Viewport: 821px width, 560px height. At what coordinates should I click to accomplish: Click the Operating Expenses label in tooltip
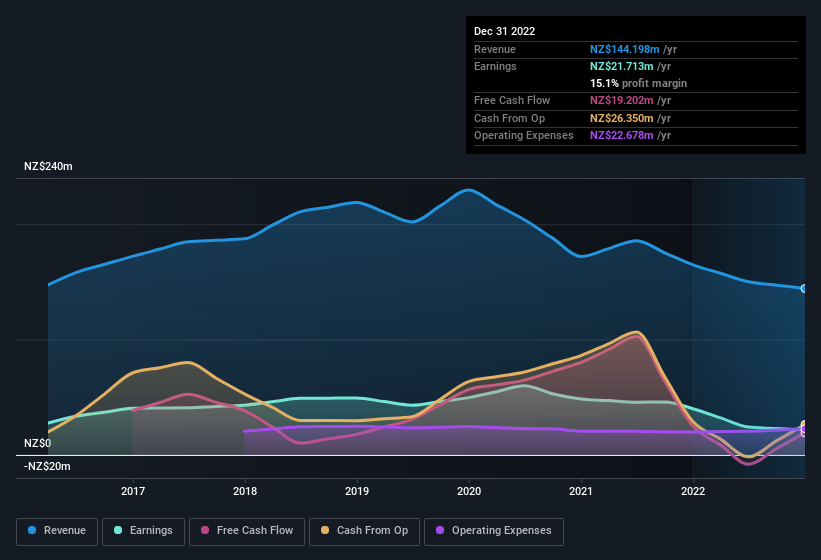click(x=524, y=136)
